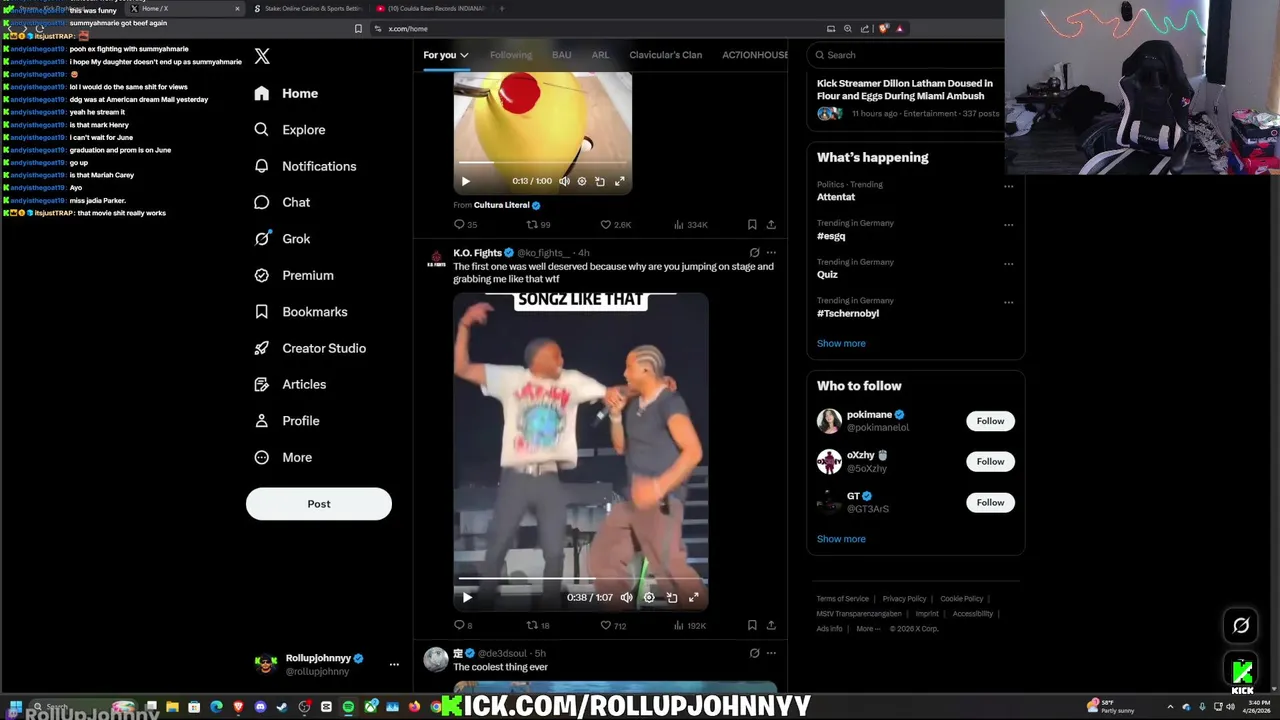Open Creator Studio in the sidebar
This screenshot has height=720, width=1280.
point(310,348)
